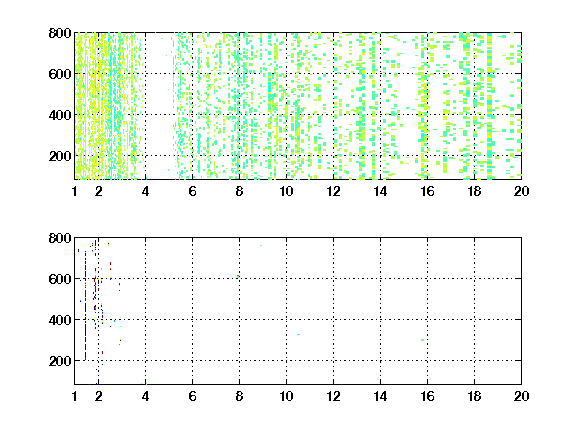Screen dimensions: 576x432
Task: Pick the "1" x-axis tick label of the lower plot
Action: click(75, 396)
